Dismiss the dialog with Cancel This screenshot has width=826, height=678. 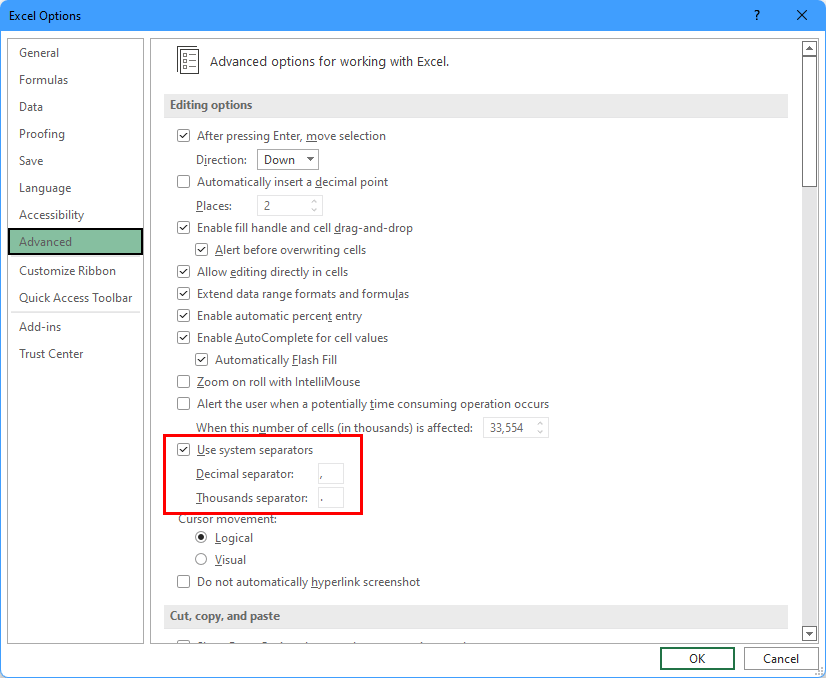click(781, 659)
